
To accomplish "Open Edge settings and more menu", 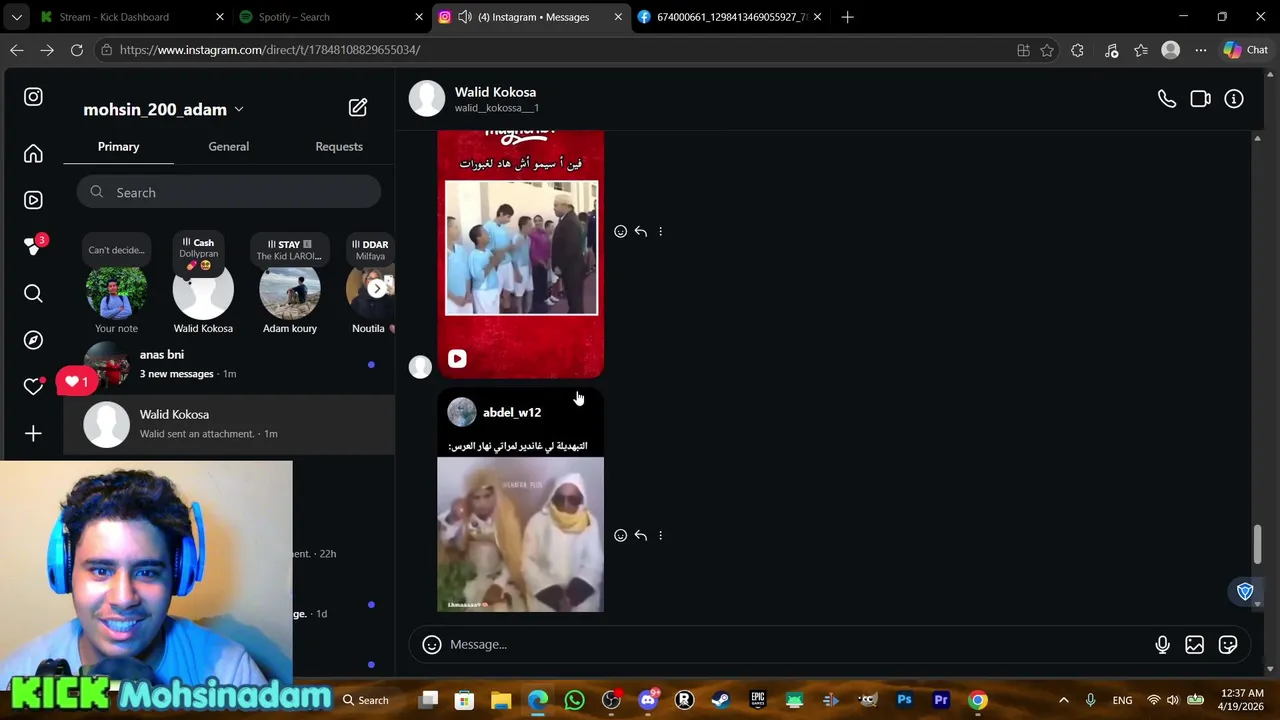I will (1201, 50).
